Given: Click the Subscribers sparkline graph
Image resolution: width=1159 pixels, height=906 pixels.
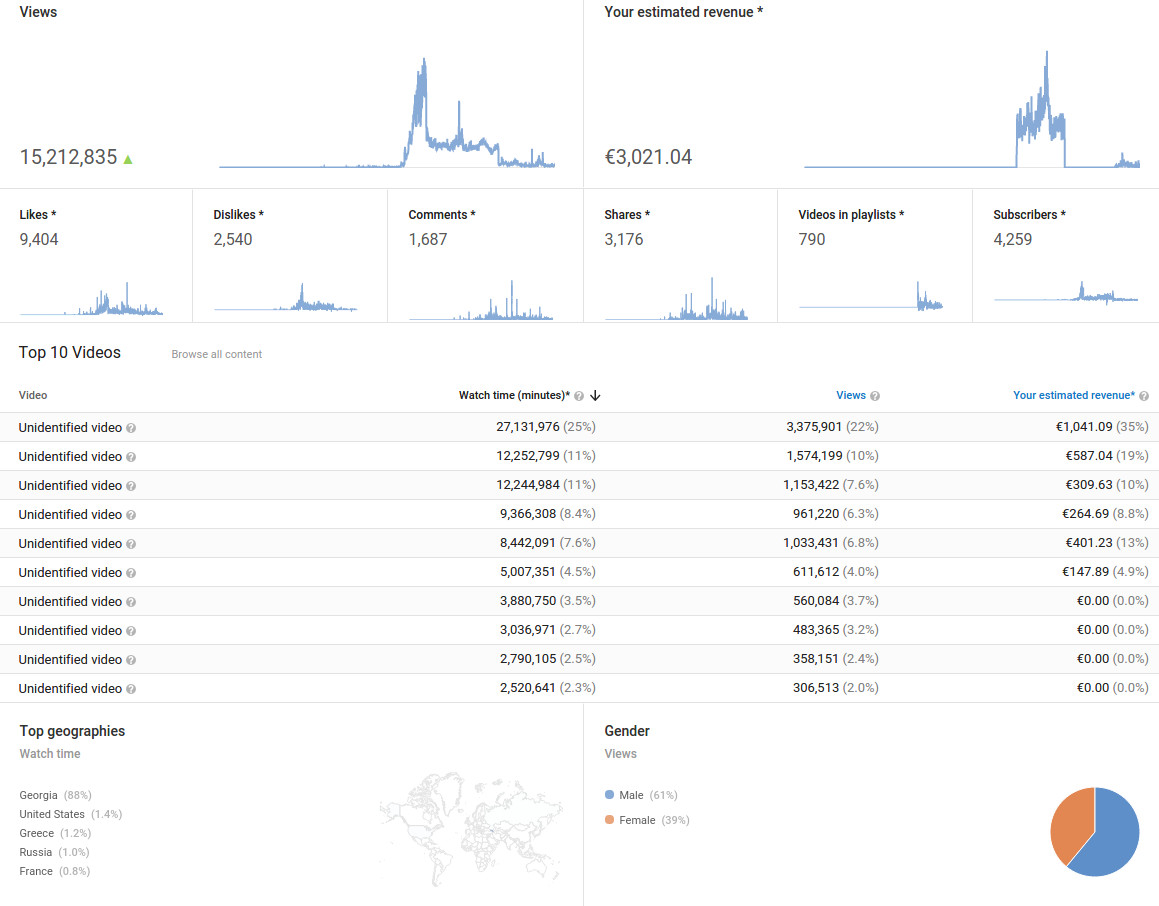Looking at the screenshot, I should point(1066,293).
